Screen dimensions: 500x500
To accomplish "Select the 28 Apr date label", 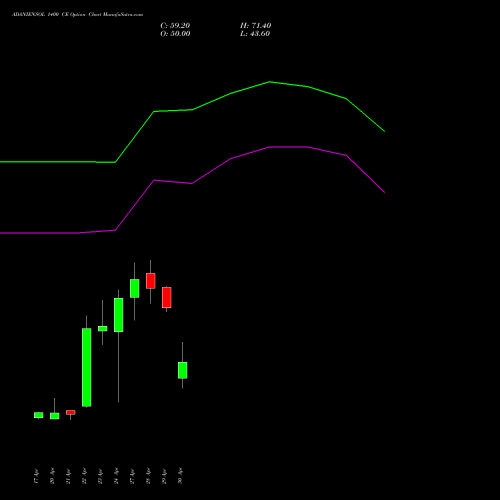I will point(148,476).
